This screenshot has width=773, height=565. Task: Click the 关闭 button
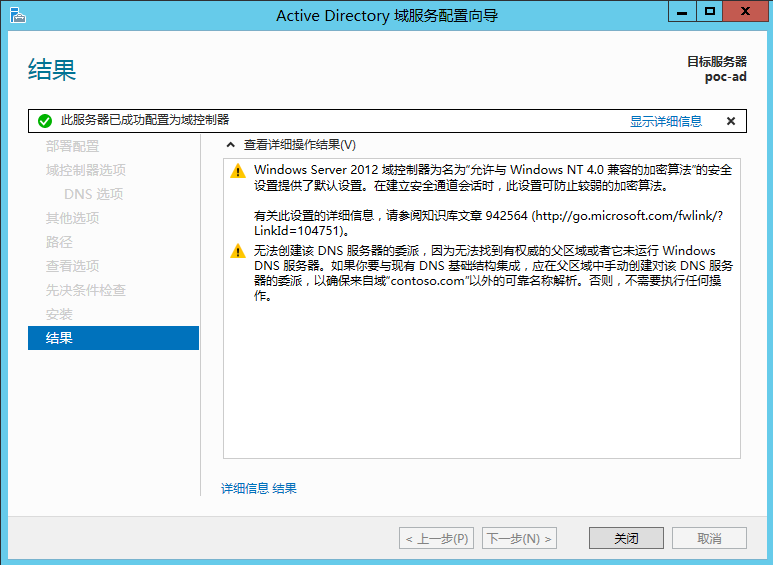(626, 538)
